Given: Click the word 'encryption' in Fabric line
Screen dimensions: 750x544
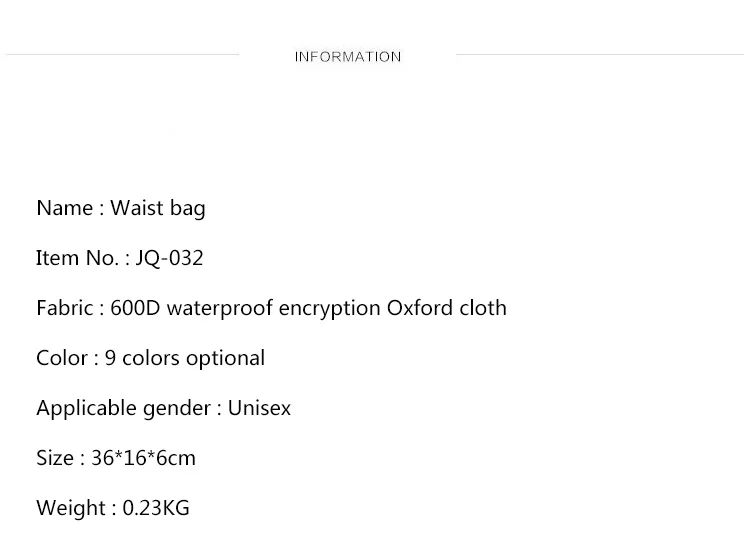Looking at the screenshot, I should [x=330, y=309].
